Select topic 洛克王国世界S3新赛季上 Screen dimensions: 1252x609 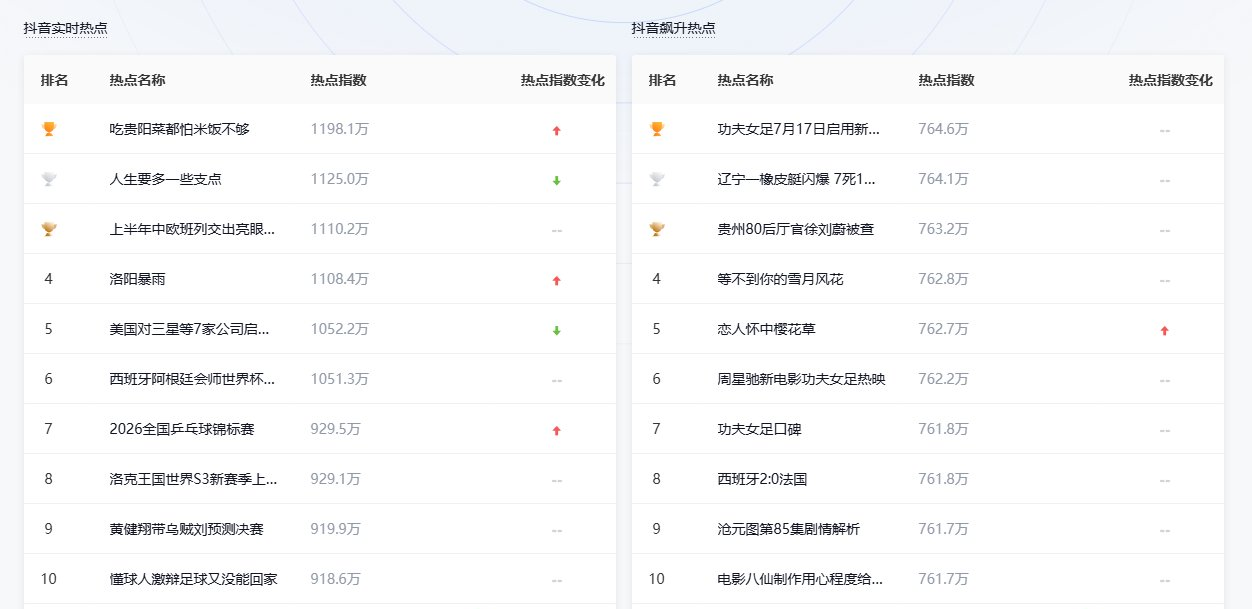pos(193,479)
